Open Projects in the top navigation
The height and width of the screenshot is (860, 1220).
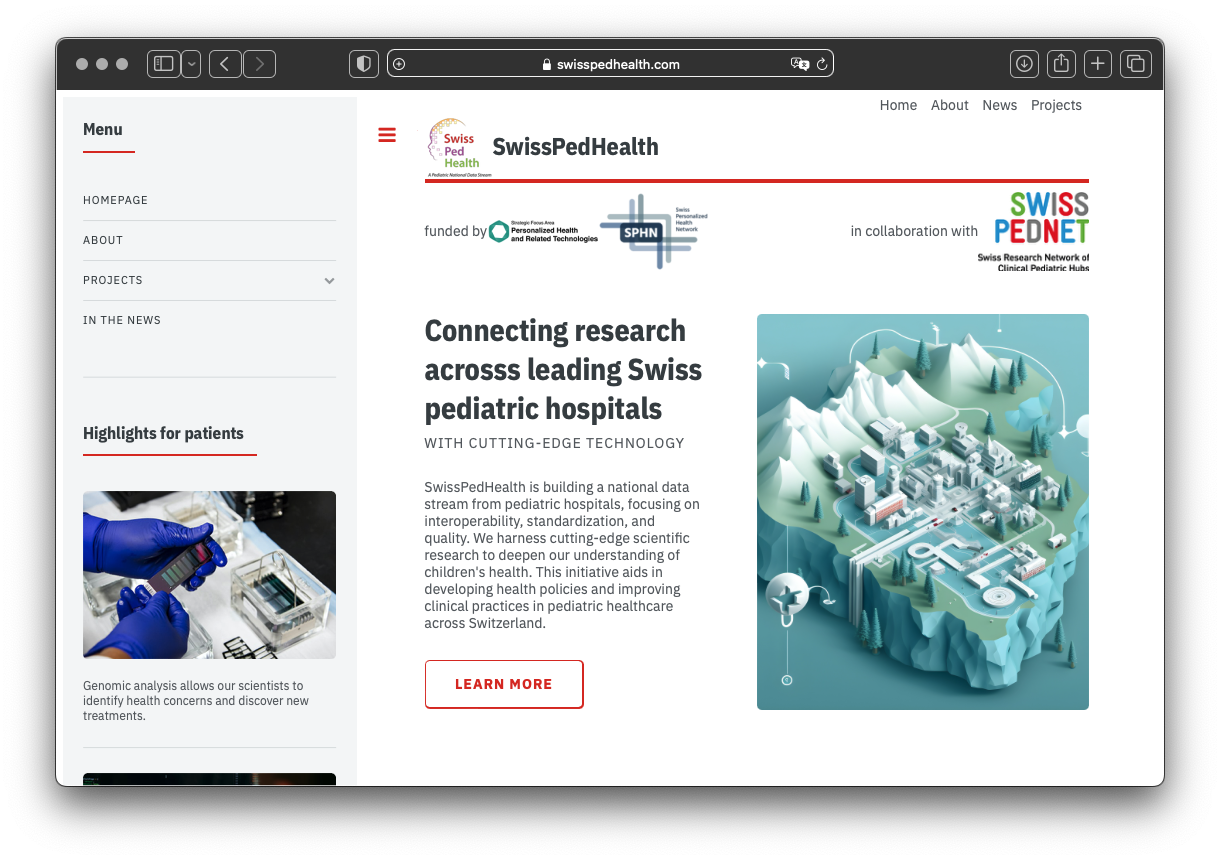point(1056,105)
